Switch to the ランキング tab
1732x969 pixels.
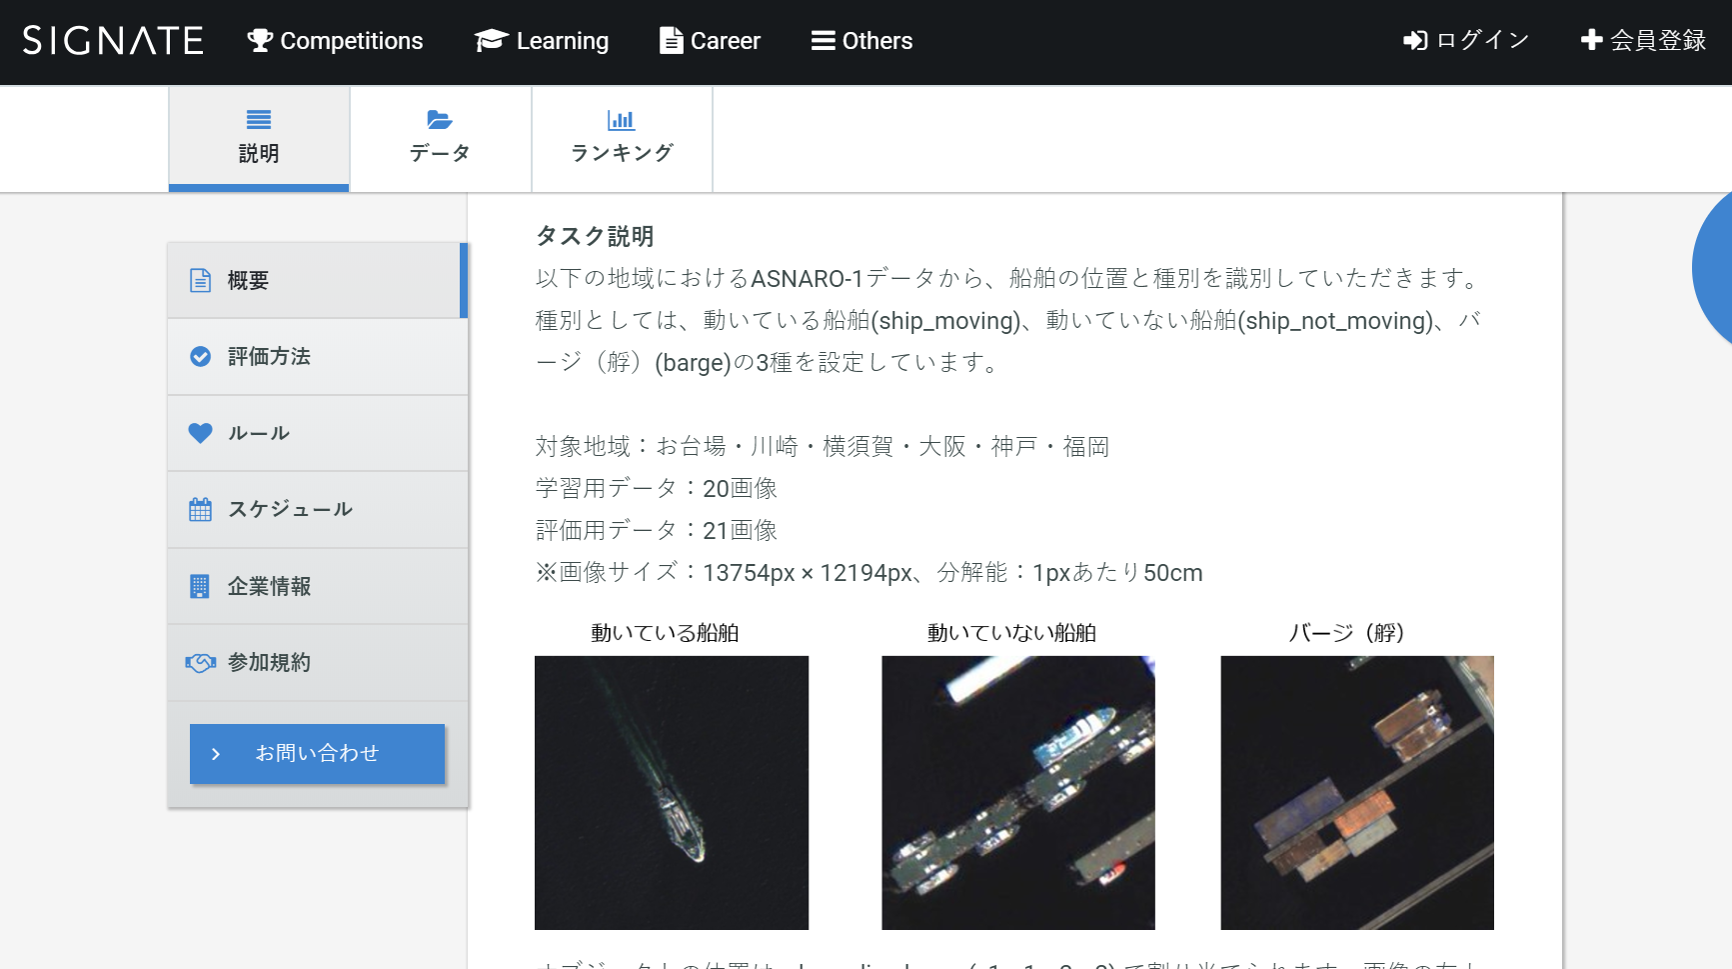point(622,139)
